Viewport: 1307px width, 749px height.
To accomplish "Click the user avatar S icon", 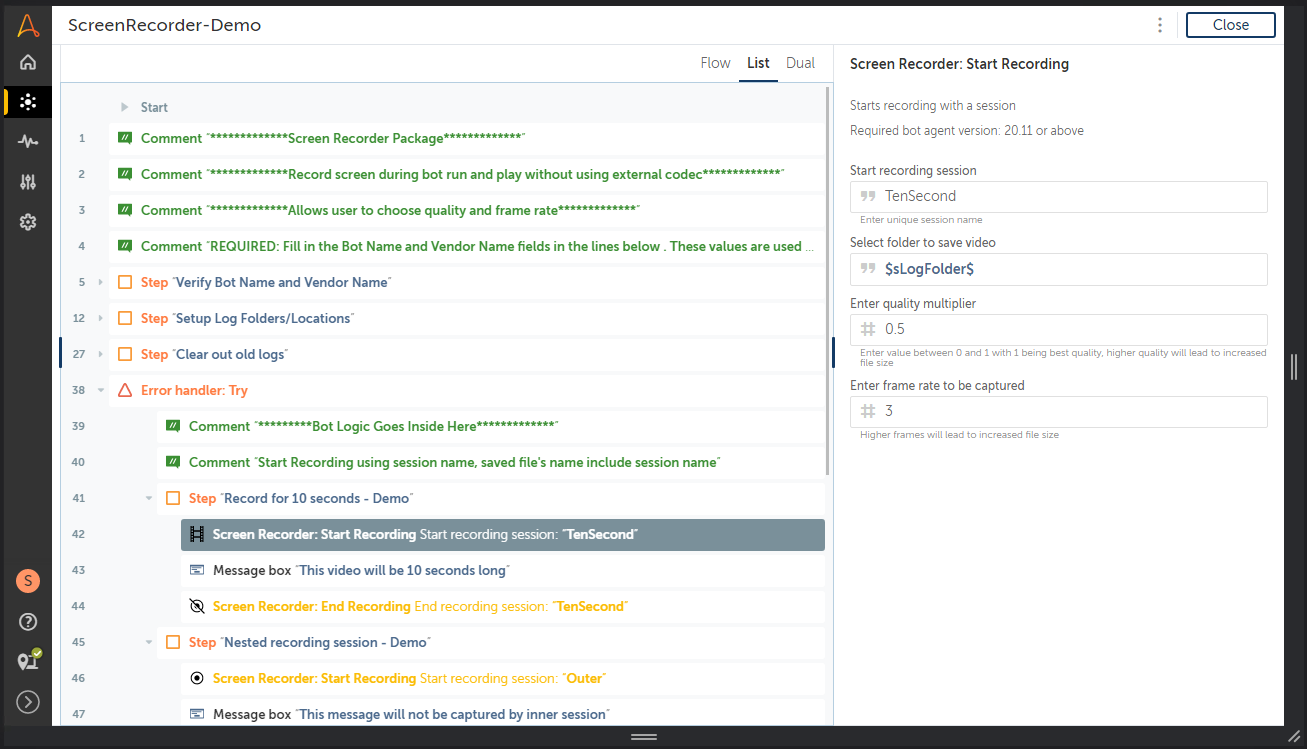I will [28, 581].
